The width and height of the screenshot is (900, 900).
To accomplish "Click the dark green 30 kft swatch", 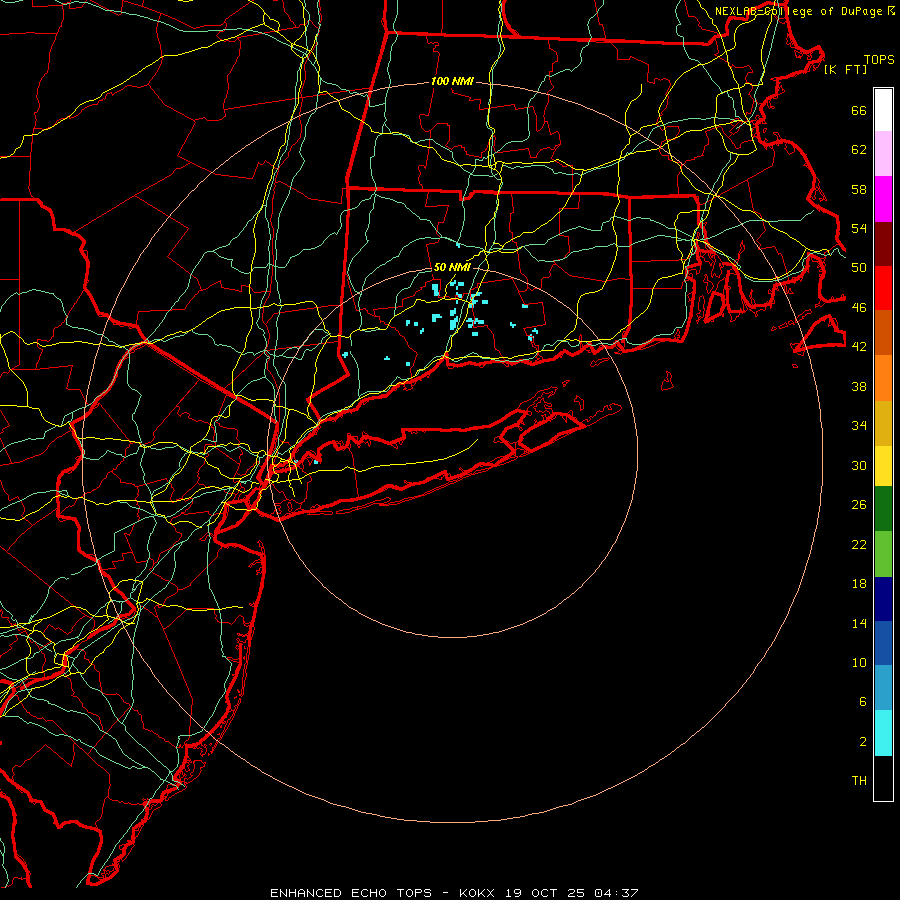I will [x=883, y=509].
